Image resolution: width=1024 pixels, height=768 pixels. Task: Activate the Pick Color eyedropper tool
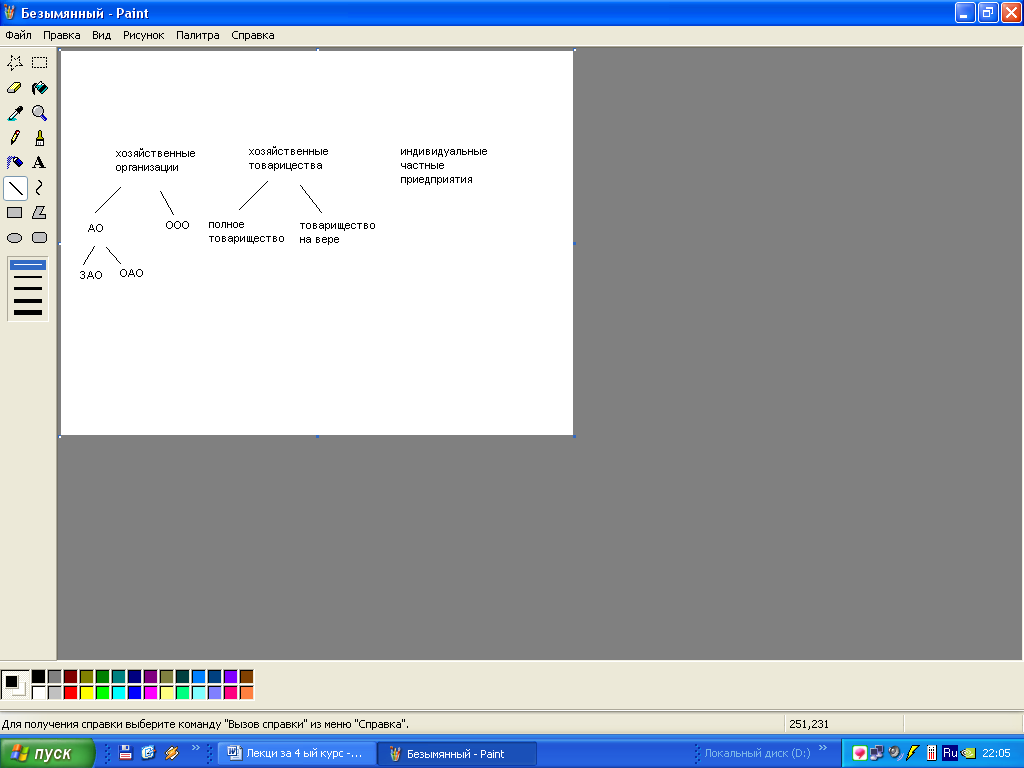15,113
